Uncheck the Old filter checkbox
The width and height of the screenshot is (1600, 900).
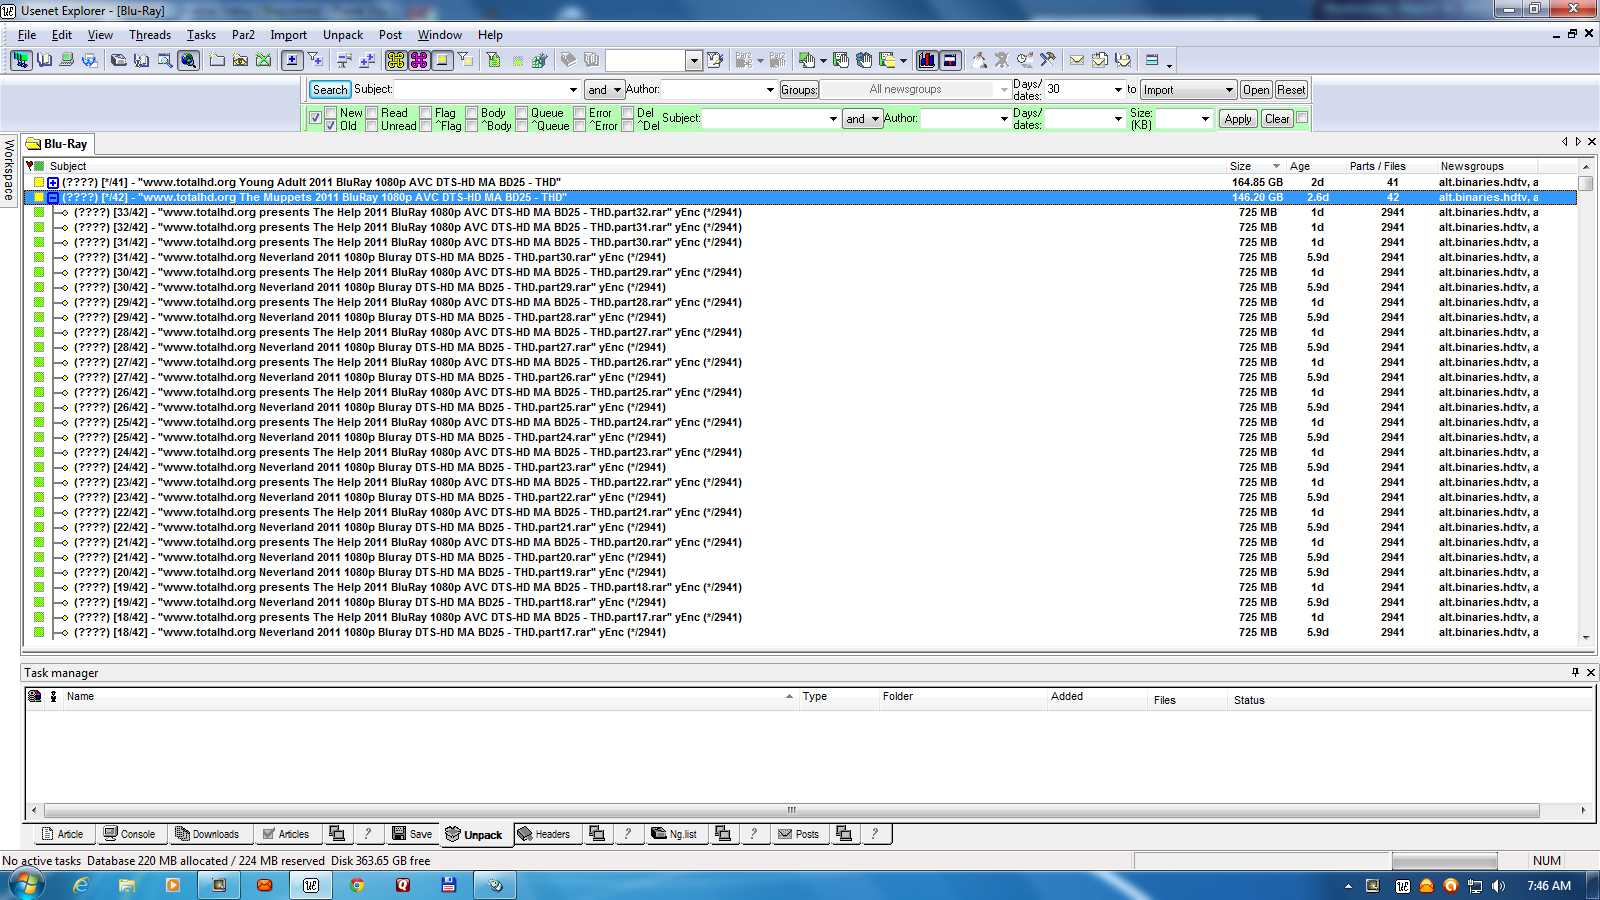(331, 126)
